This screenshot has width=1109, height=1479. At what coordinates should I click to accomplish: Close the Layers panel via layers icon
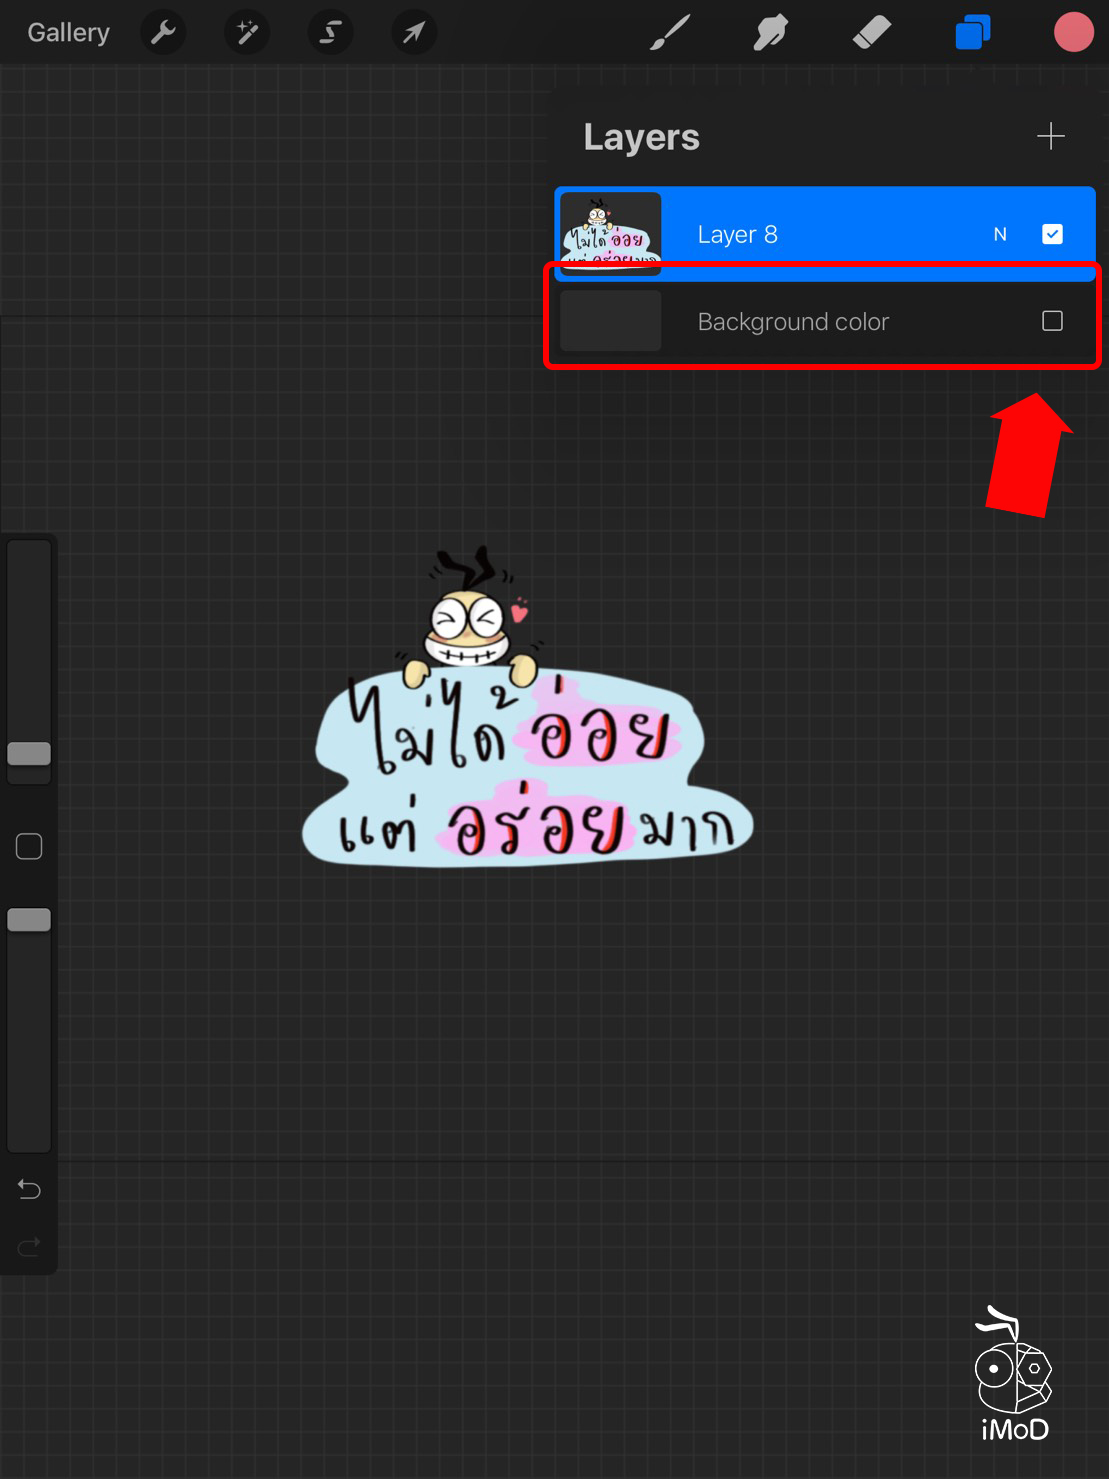tap(972, 33)
